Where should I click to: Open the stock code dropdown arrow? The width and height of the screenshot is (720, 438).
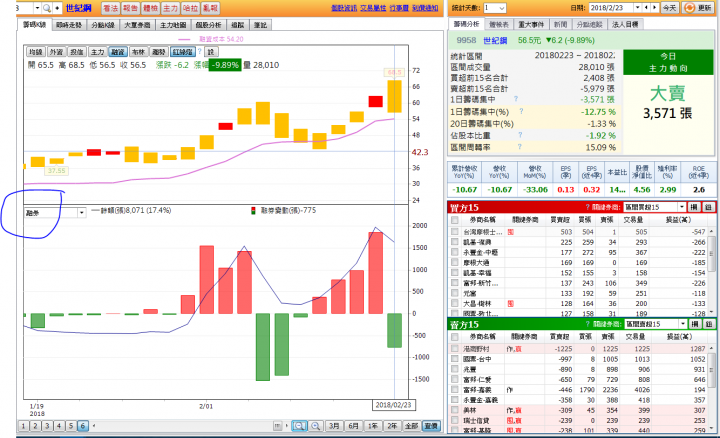pyautogui.click(x=37, y=8)
